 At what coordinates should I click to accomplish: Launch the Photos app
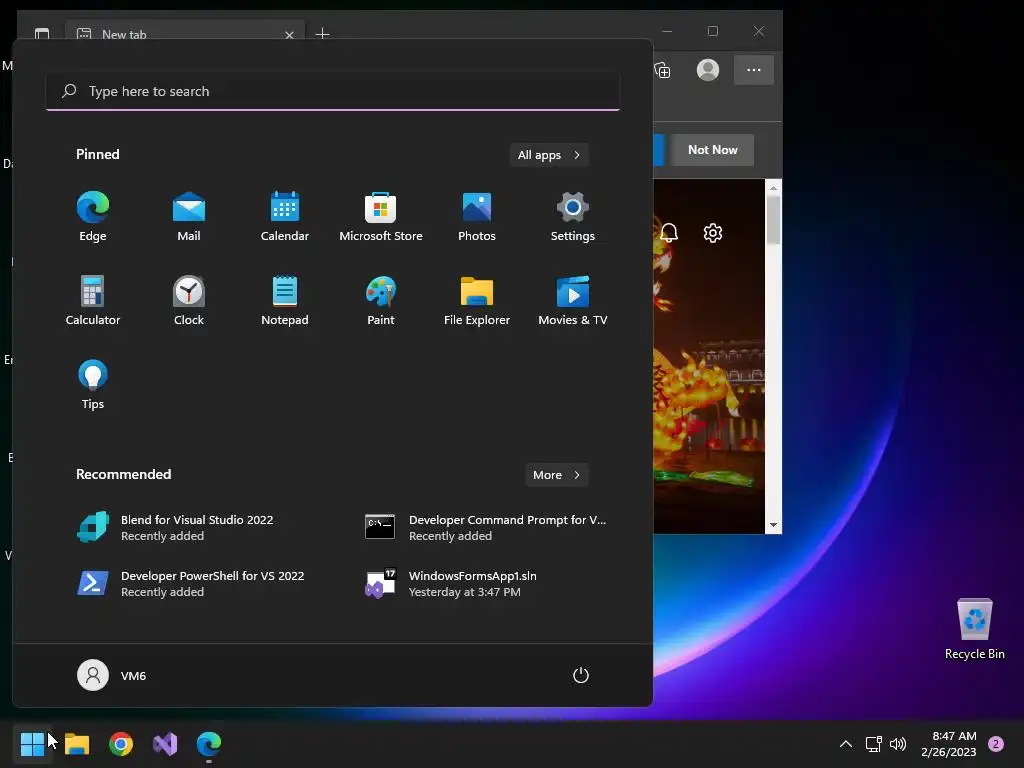[477, 216]
